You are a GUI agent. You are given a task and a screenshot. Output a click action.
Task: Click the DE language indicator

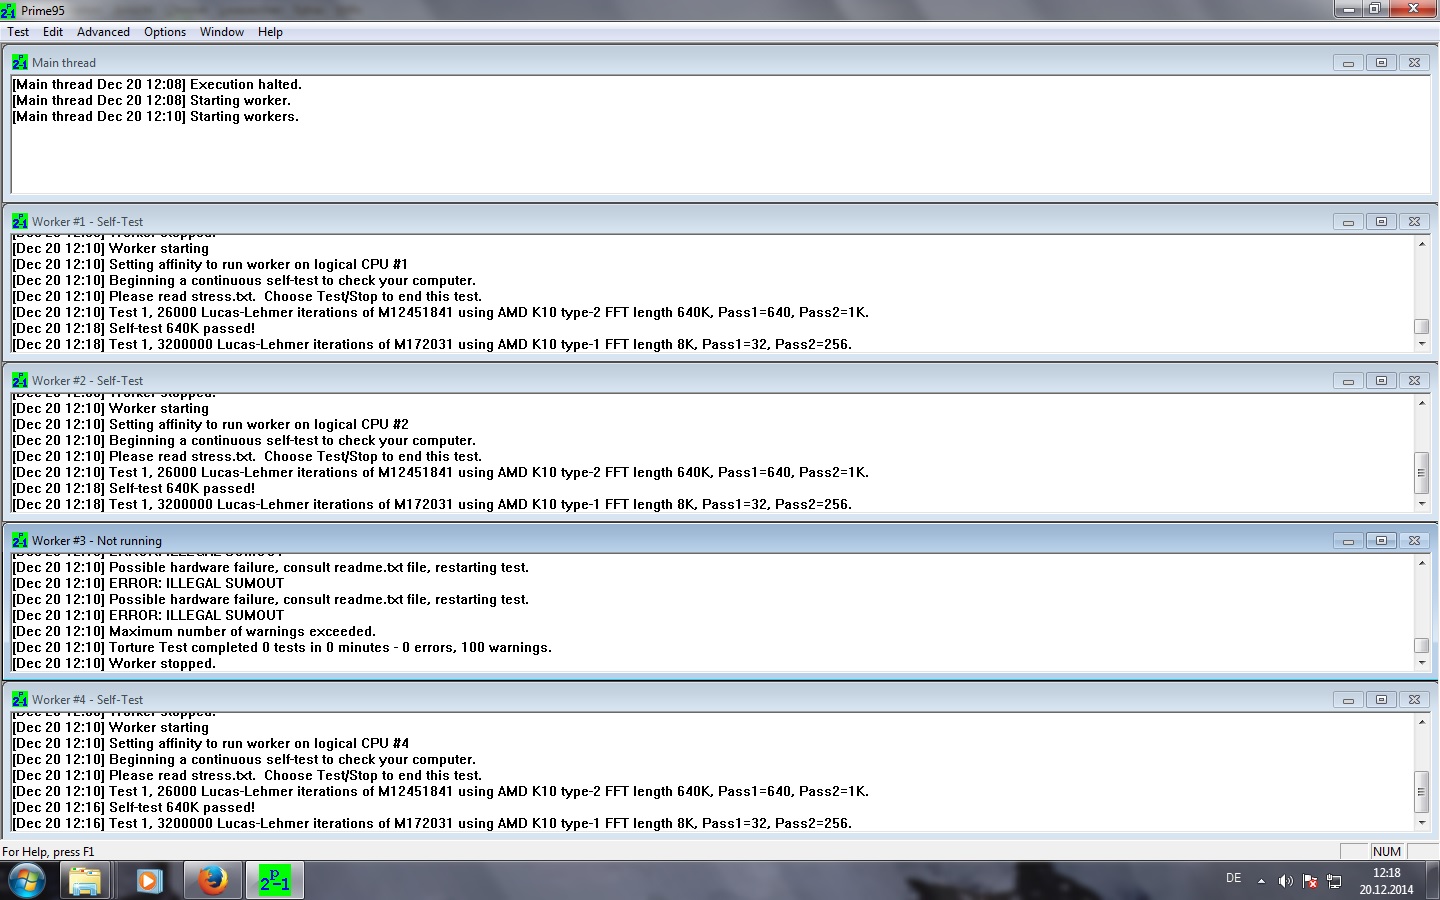click(1234, 878)
